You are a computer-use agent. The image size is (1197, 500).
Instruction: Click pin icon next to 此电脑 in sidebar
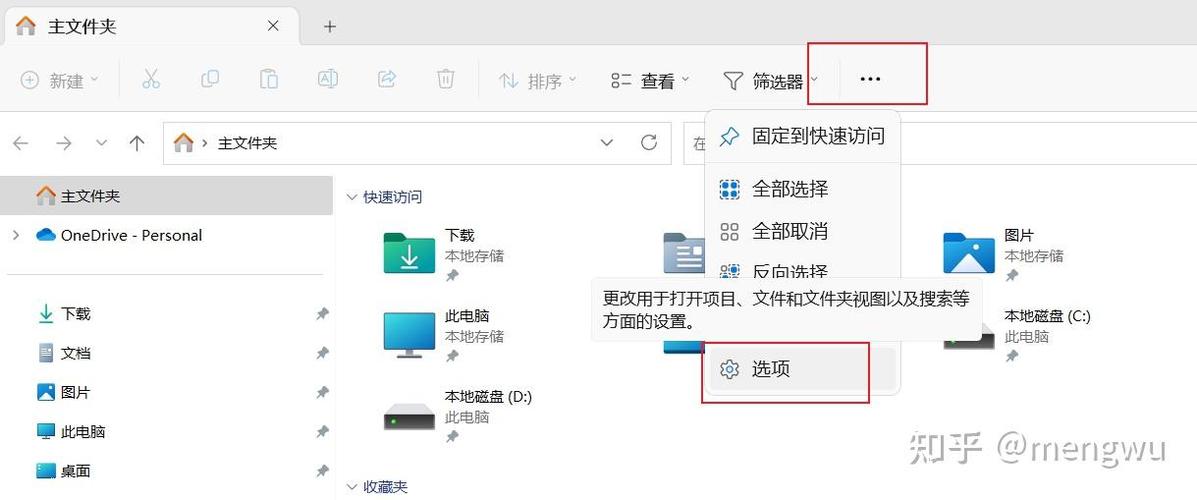click(x=322, y=432)
